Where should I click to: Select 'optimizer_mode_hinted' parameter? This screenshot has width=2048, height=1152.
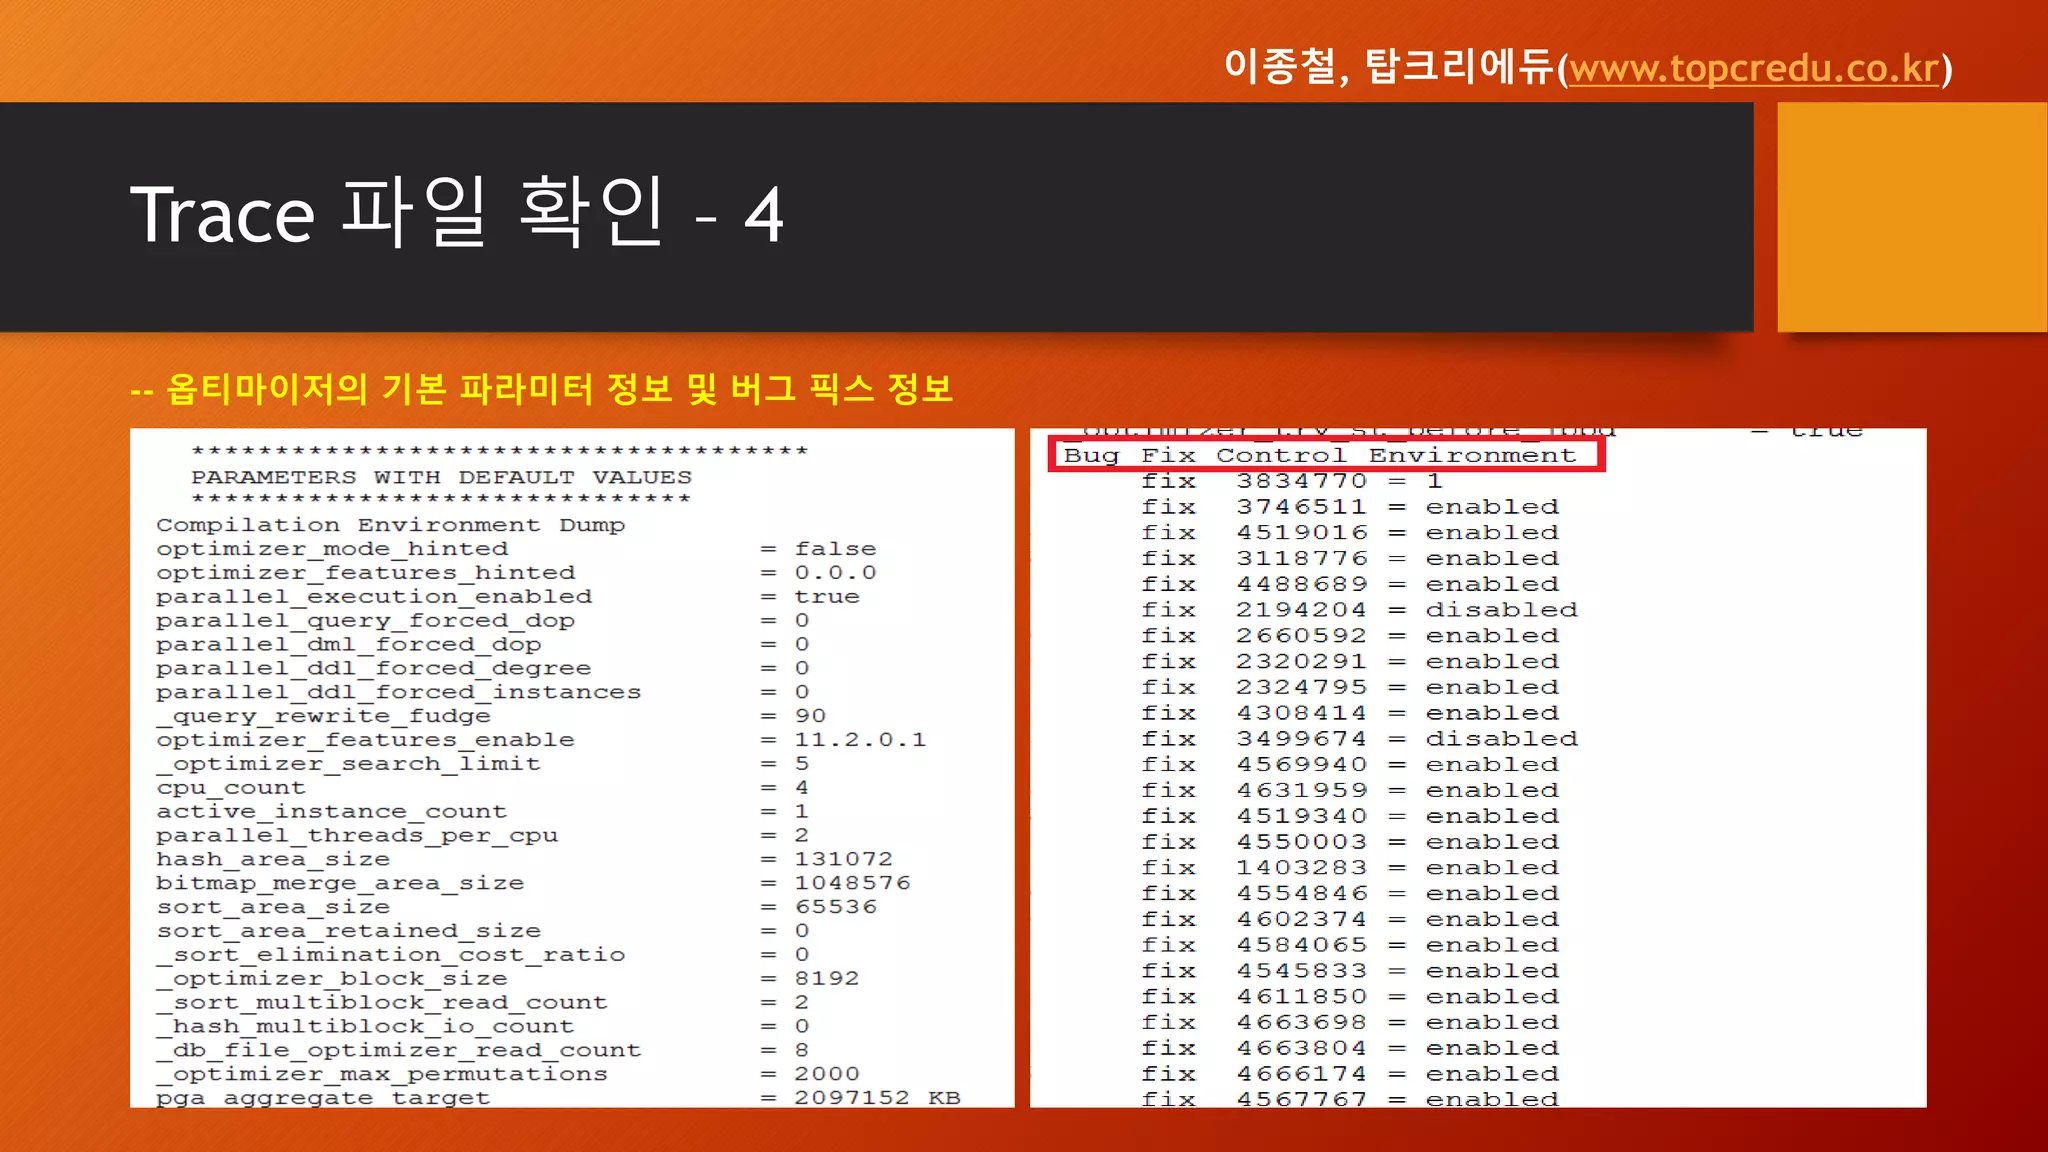point(332,549)
